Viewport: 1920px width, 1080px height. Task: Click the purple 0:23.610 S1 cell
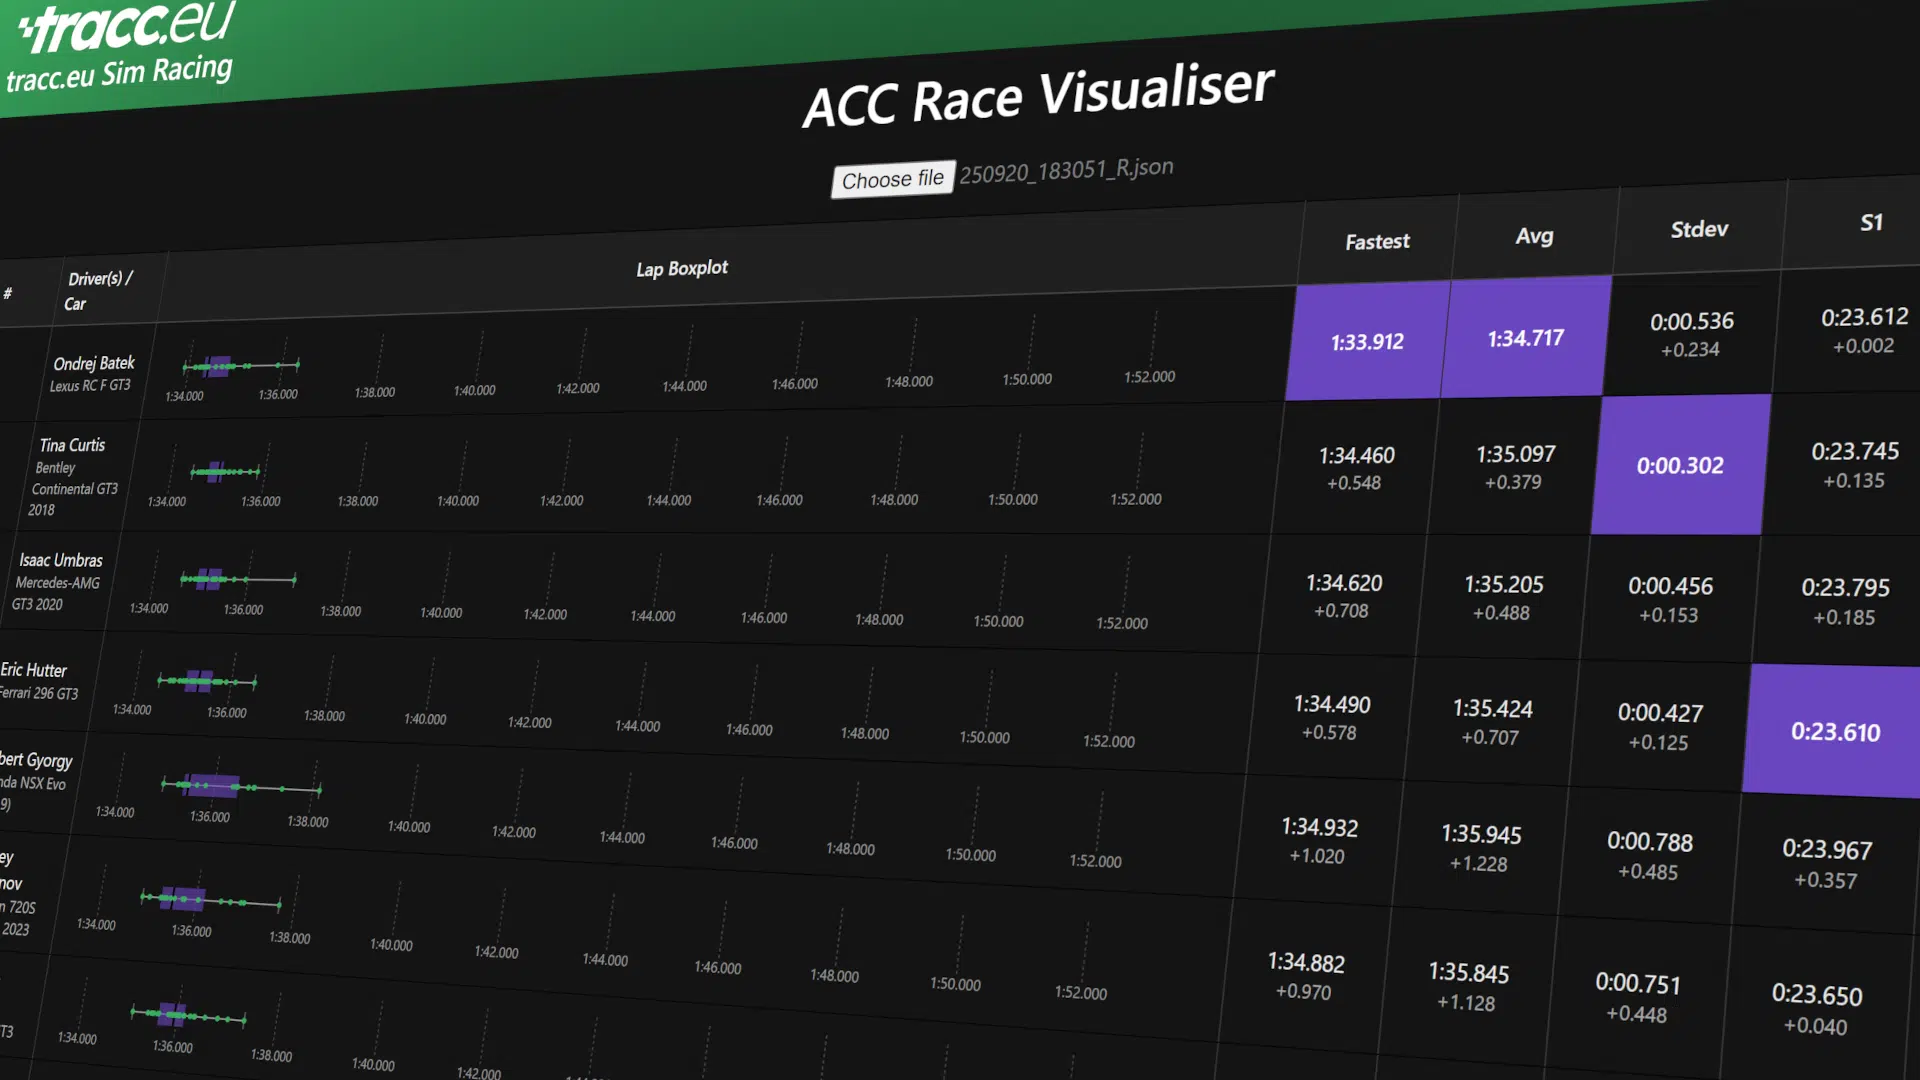(1835, 732)
